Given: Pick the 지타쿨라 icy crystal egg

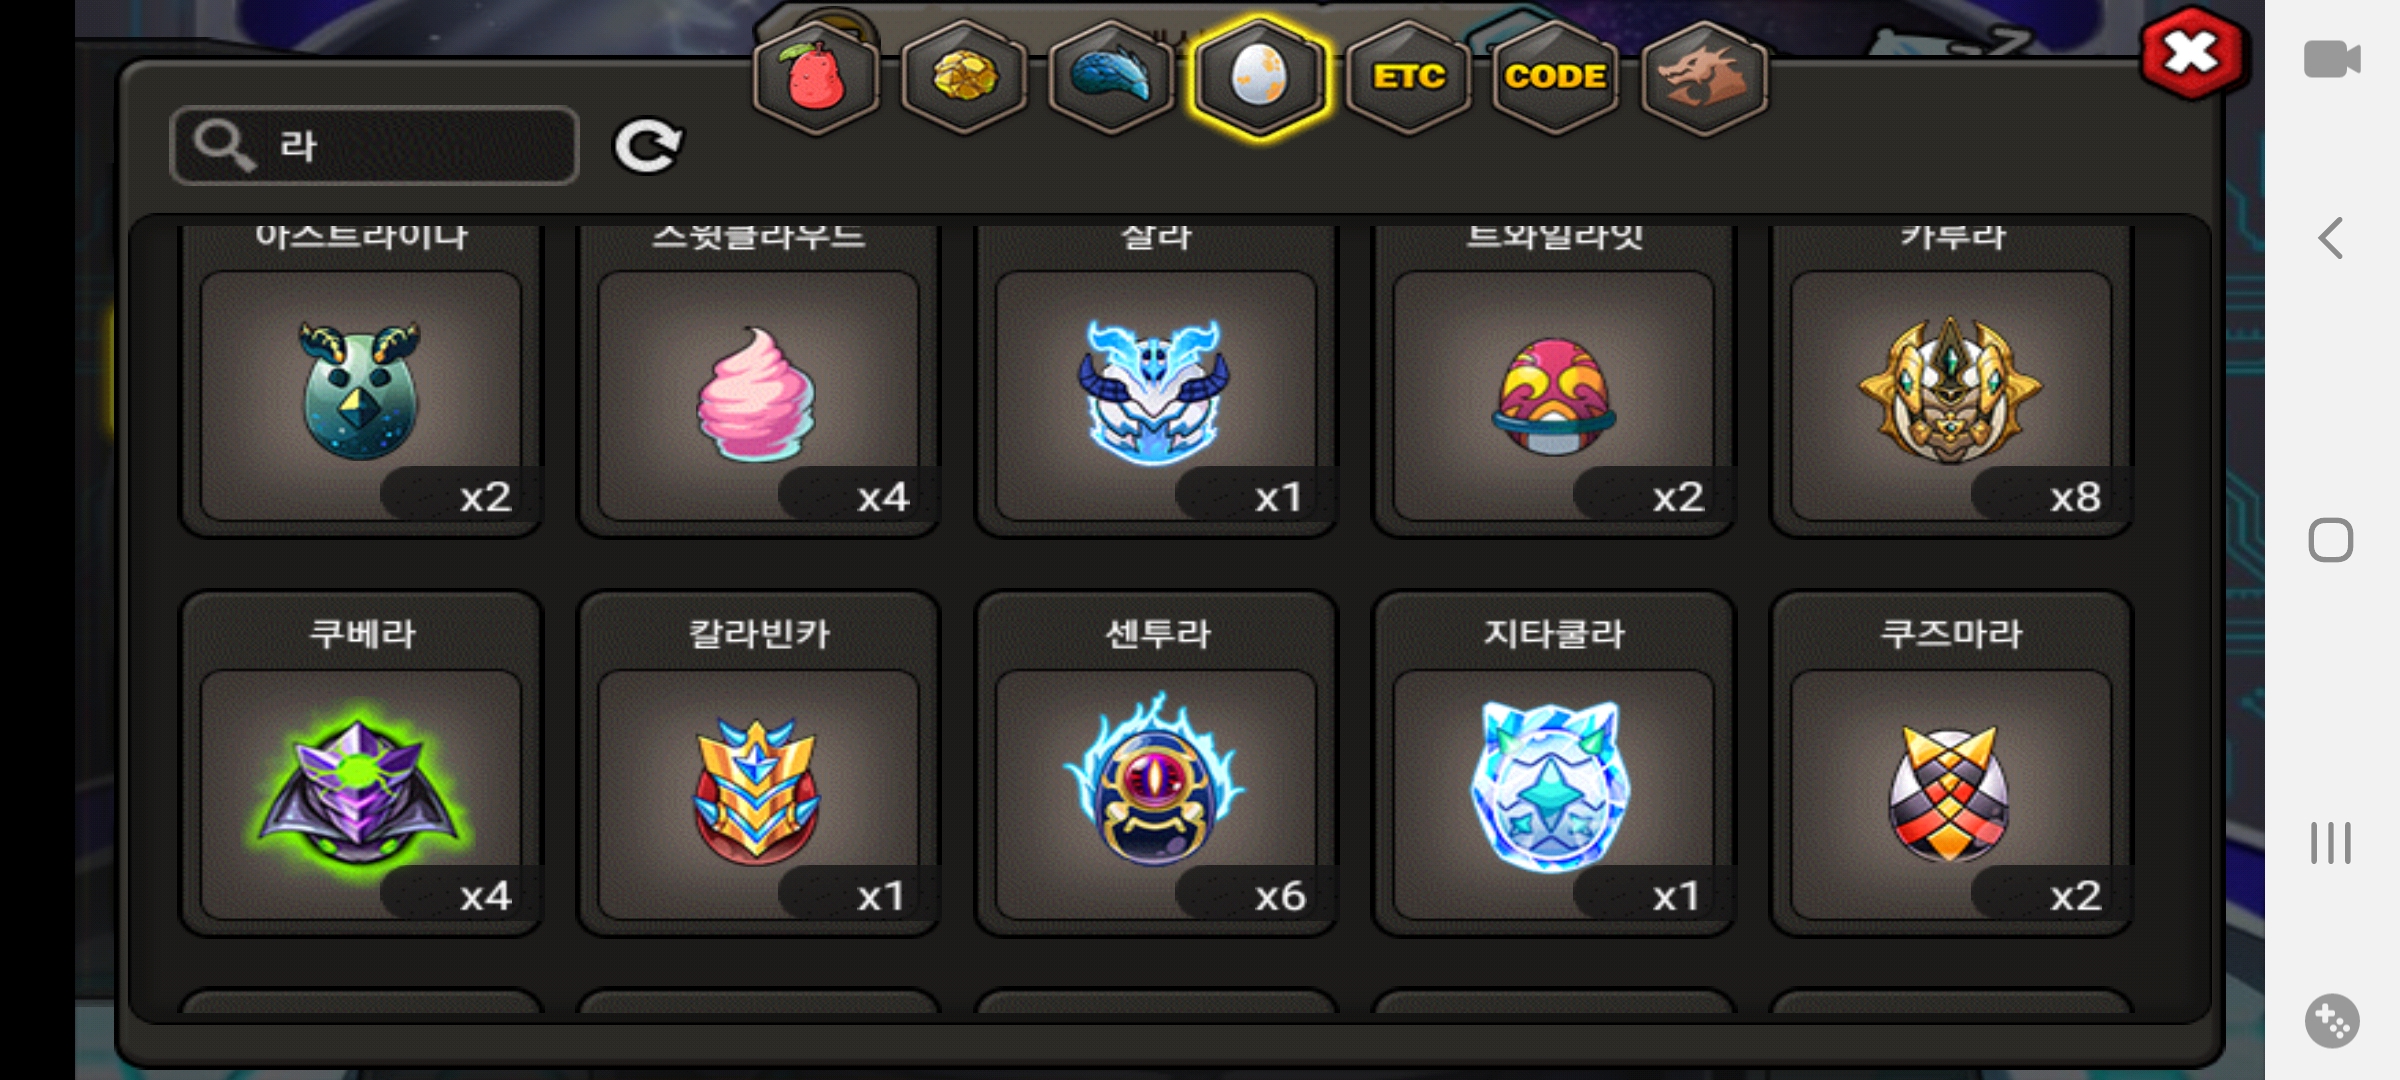Looking at the screenshot, I should (x=1553, y=764).
